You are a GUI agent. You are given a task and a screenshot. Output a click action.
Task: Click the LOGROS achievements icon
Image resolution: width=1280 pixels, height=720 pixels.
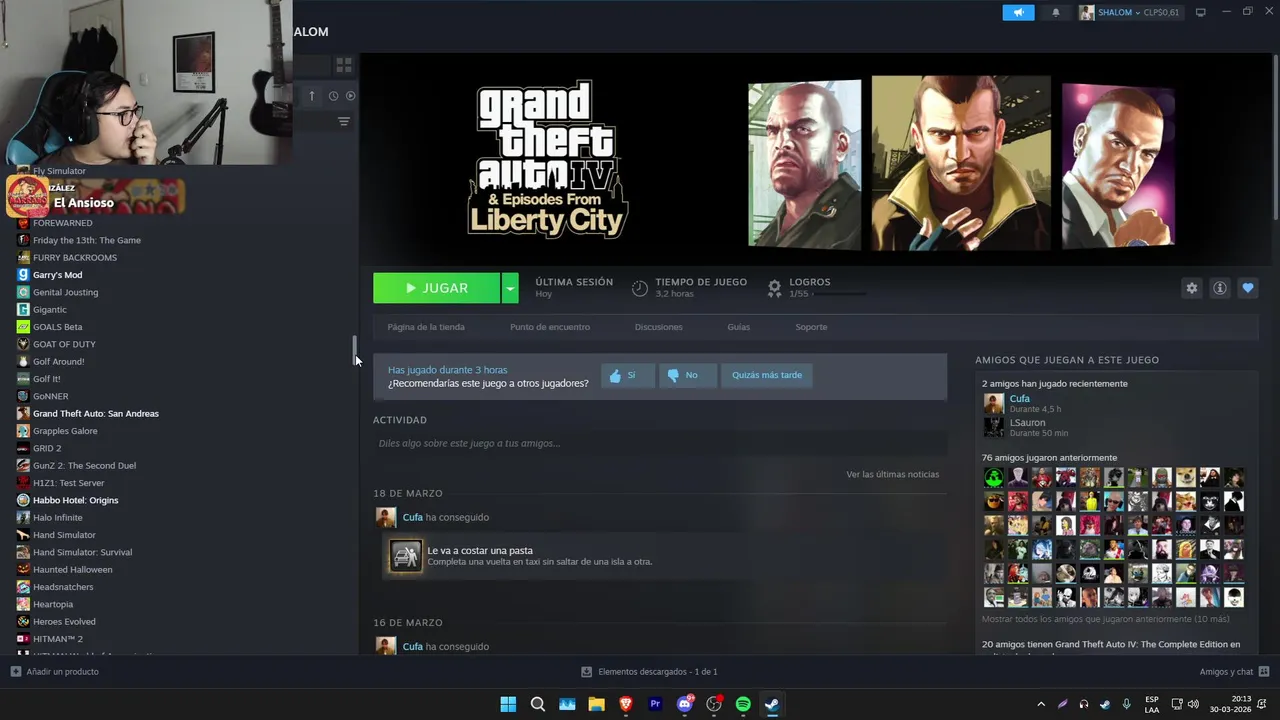pyautogui.click(x=774, y=288)
